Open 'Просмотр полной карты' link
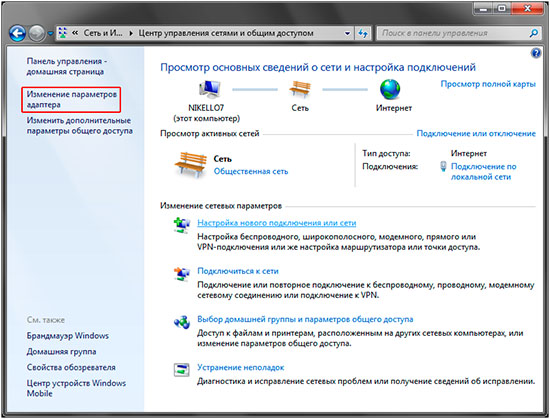 point(488,84)
